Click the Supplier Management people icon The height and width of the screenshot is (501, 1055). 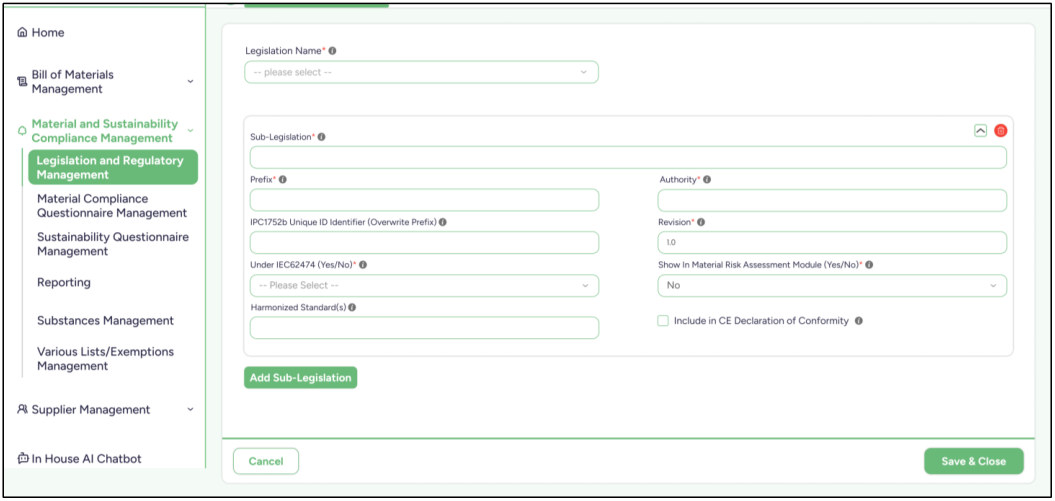point(22,409)
